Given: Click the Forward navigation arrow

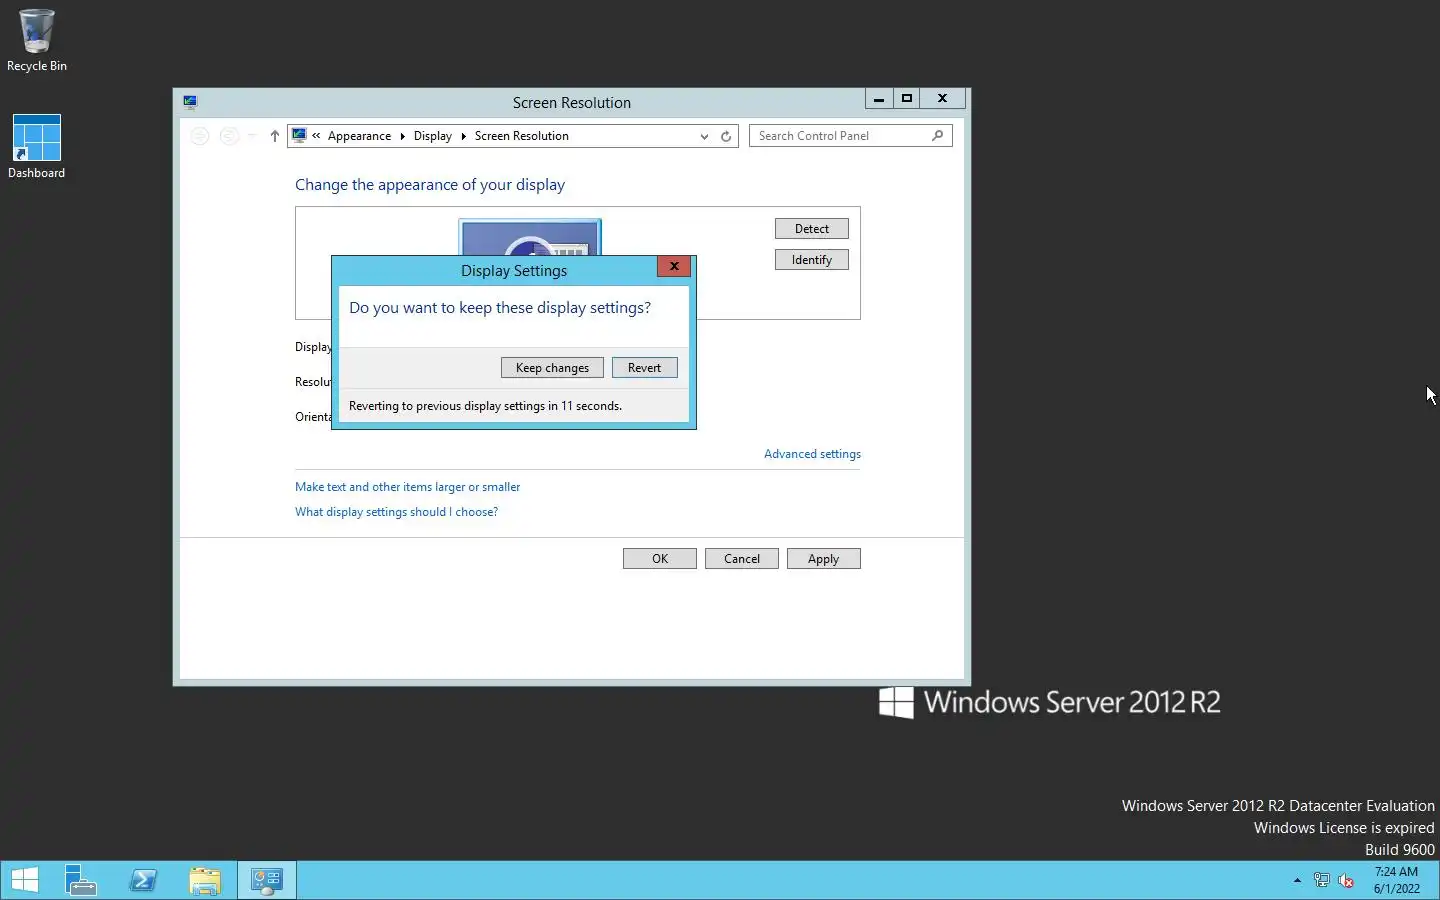Looking at the screenshot, I should [x=229, y=136].
